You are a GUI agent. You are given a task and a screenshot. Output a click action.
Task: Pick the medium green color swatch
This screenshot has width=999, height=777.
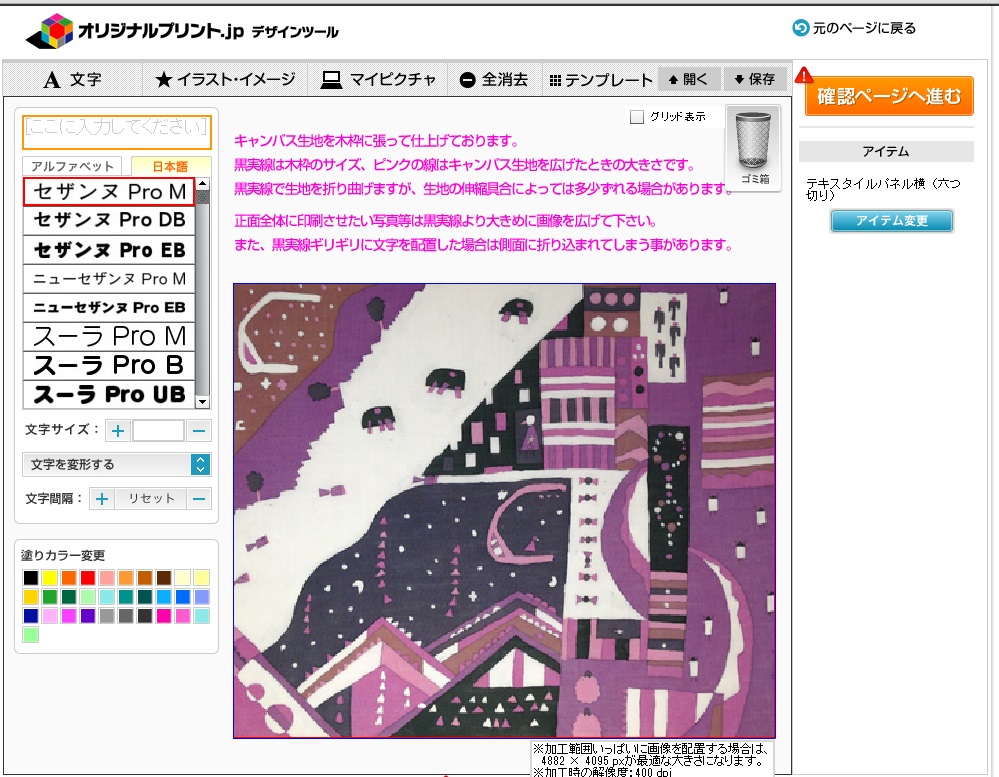(x=50, y=597)
